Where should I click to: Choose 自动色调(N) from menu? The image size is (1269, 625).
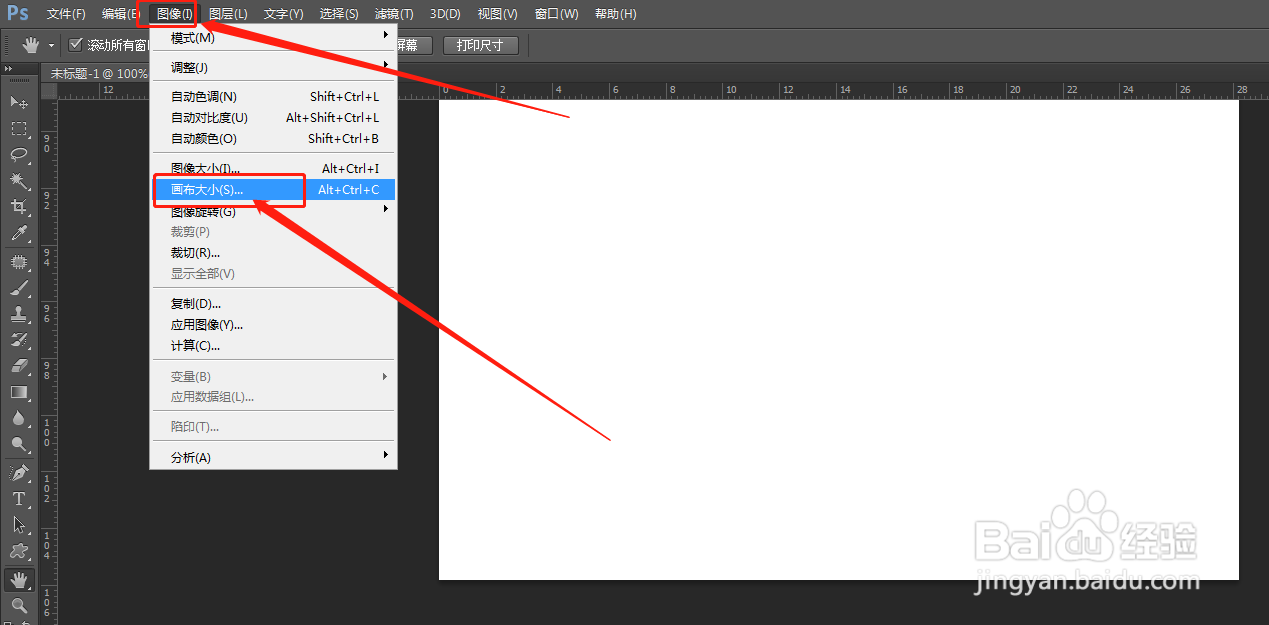click(272, 97)
